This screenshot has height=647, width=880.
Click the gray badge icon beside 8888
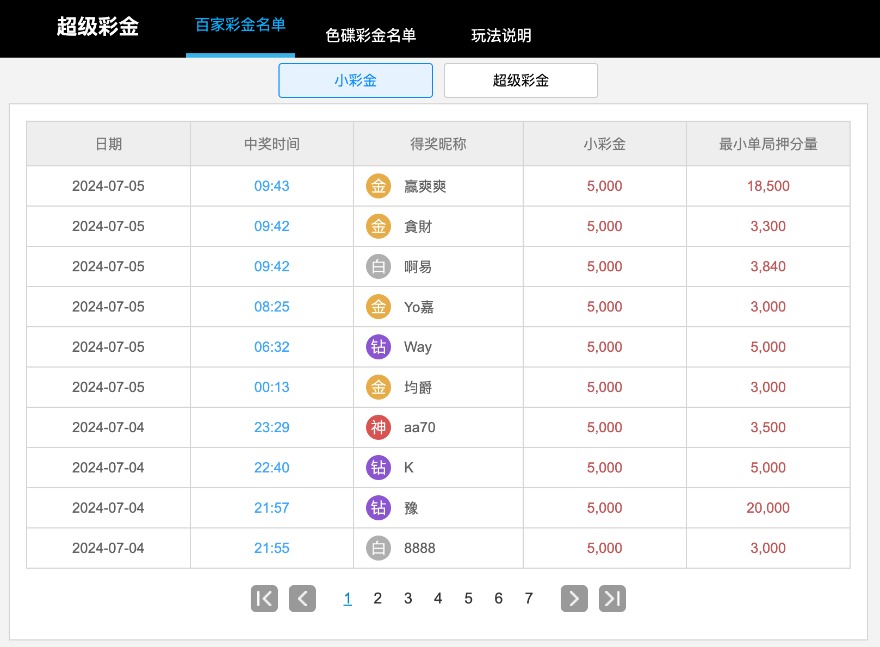point(378,548)
